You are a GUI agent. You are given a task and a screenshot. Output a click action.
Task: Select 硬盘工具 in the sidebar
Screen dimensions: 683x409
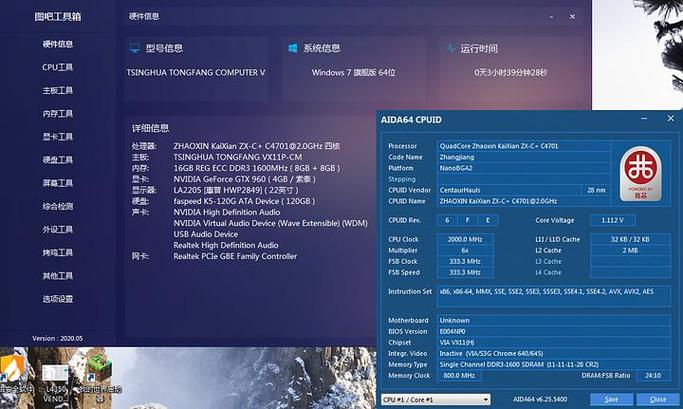point(57,160)
